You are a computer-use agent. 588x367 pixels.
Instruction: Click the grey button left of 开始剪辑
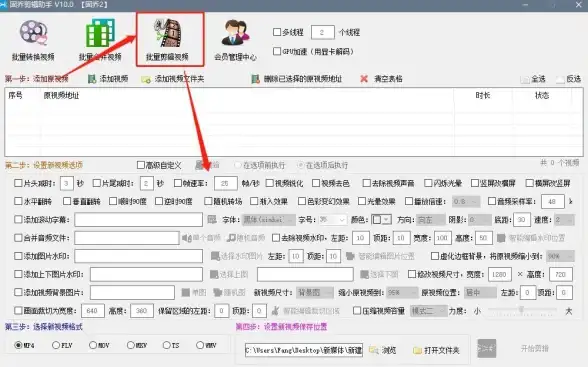[487, 349]
